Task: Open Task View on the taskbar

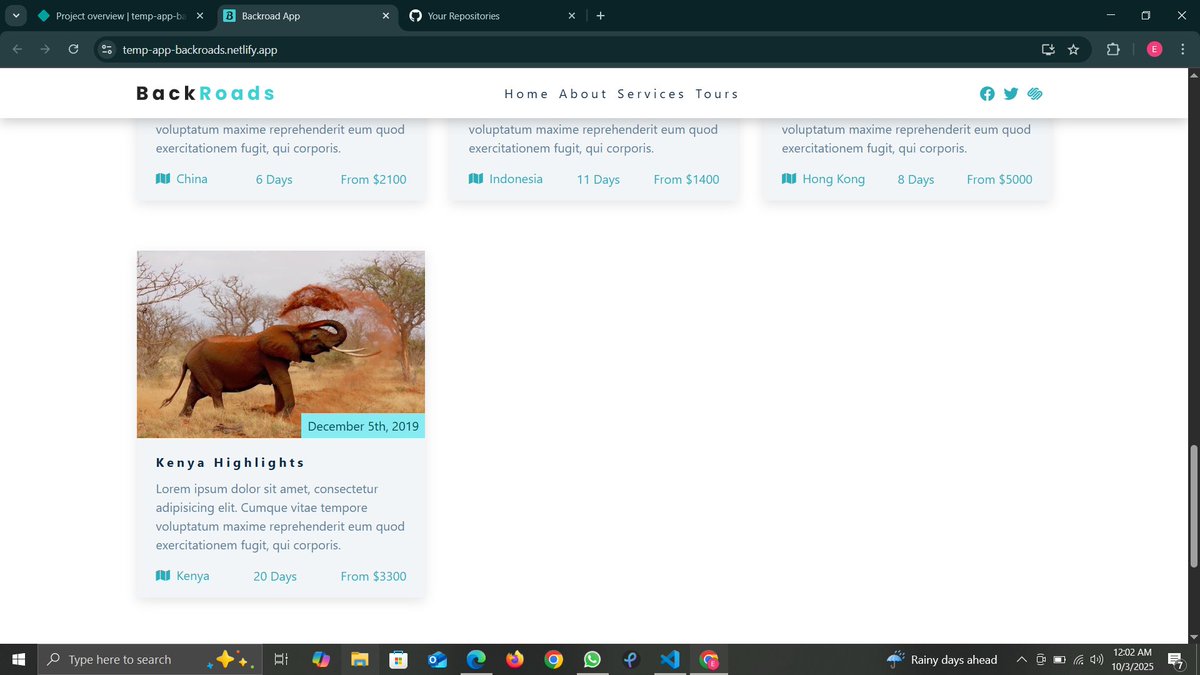Action: coord(281,659)
